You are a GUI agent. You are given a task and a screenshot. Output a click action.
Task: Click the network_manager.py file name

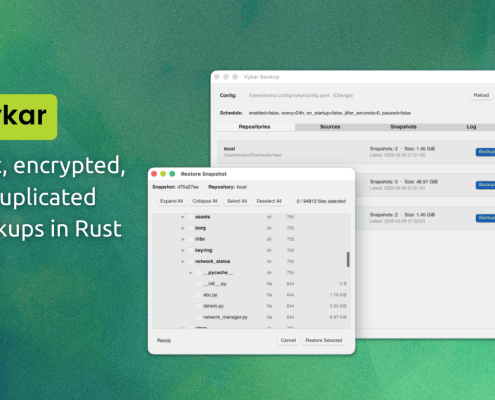tap(225, 317)
